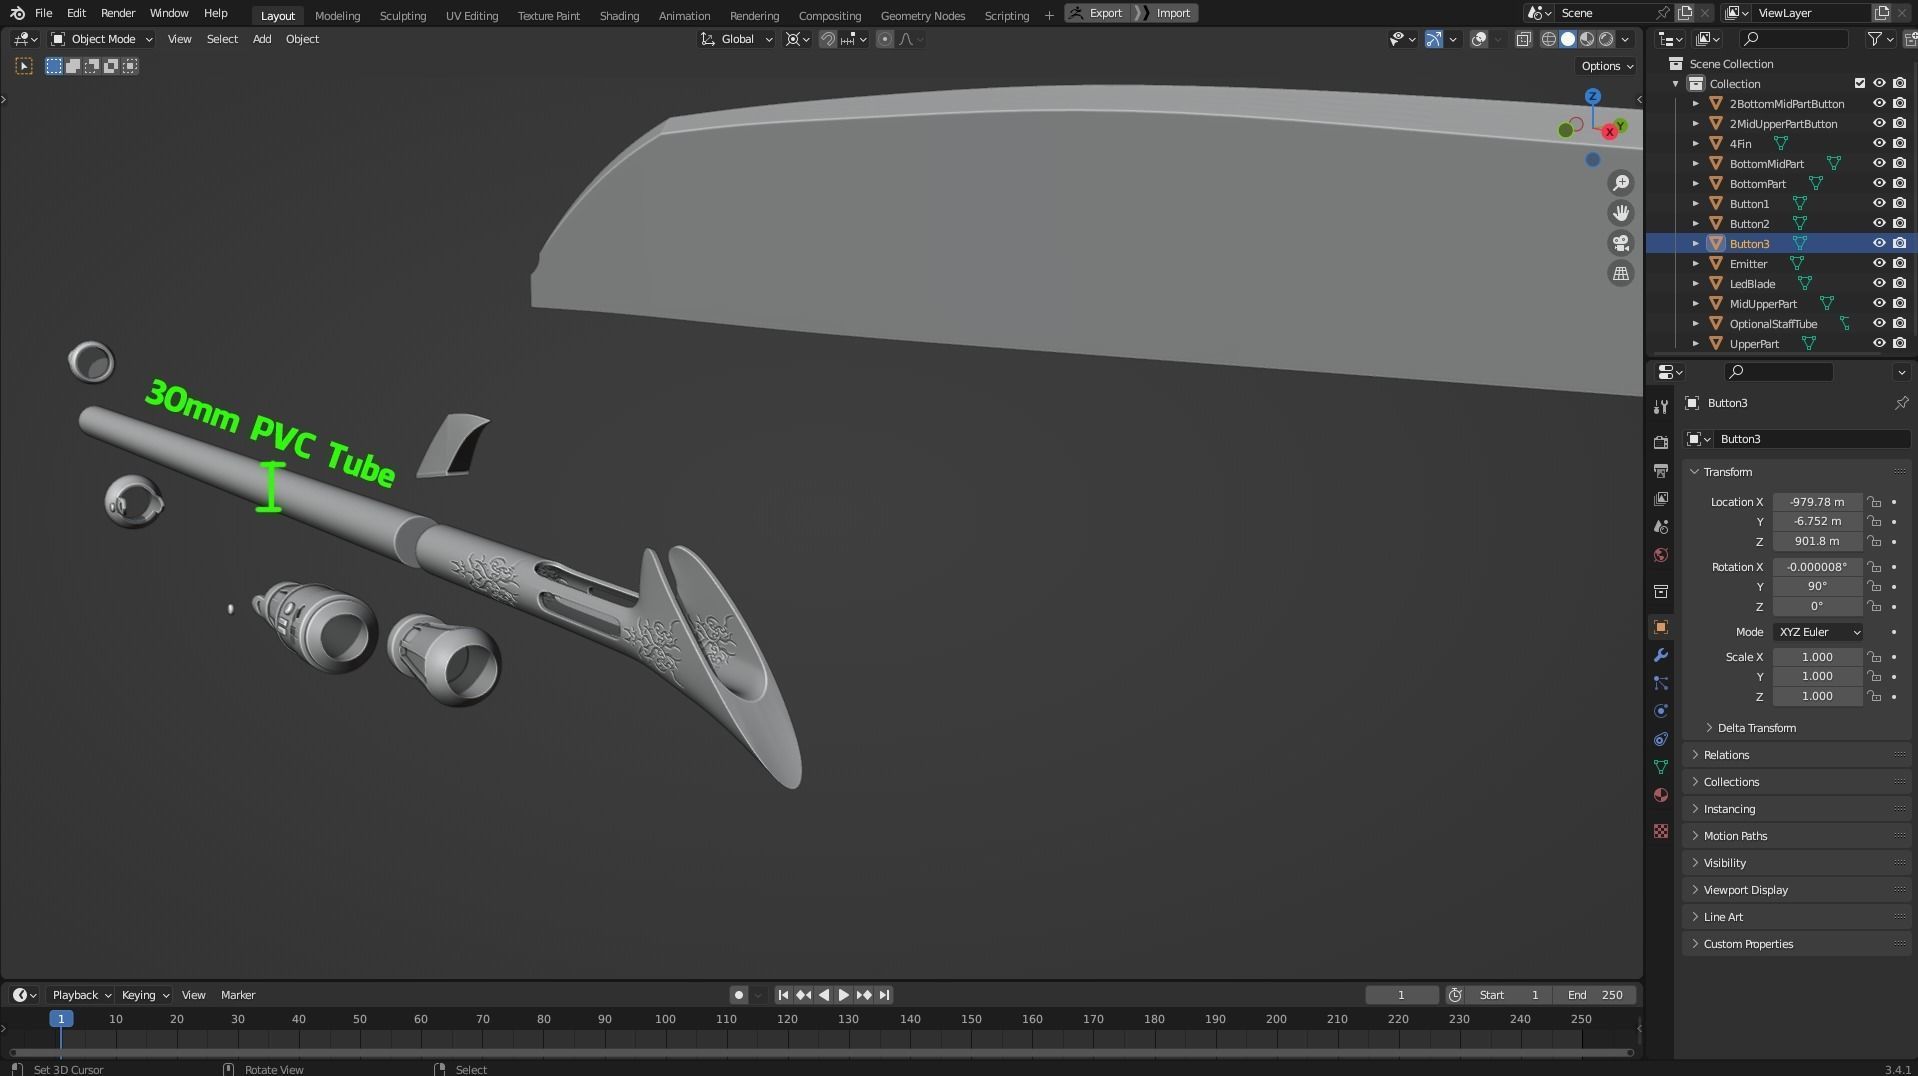The width and height of the screenshot is (1918, 1076).
Task: Select the OptionalStaffTube object in outliner
Action: tap(1773, 324)
